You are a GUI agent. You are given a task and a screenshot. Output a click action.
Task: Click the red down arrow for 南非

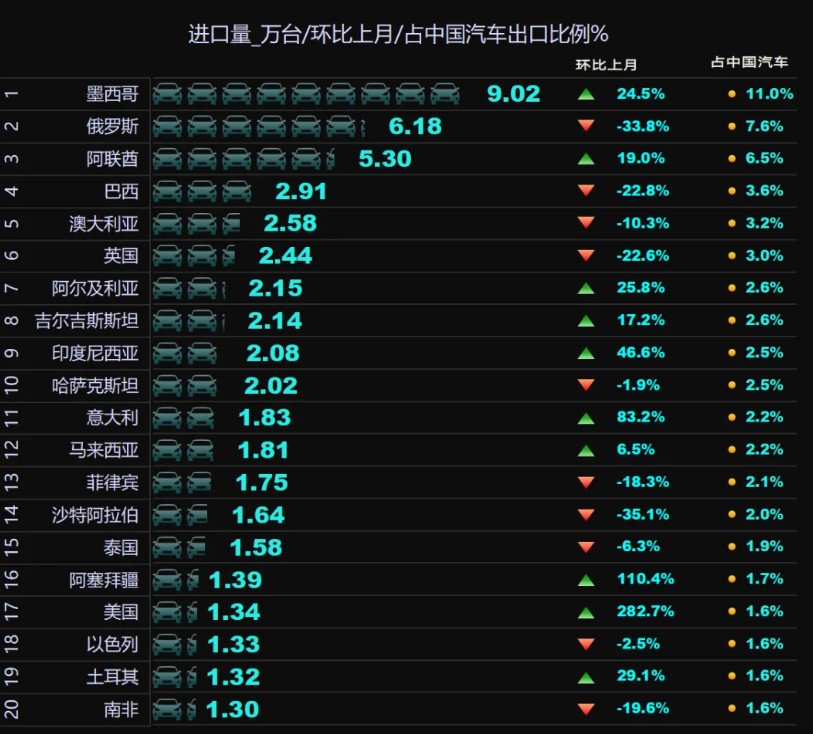586,709
